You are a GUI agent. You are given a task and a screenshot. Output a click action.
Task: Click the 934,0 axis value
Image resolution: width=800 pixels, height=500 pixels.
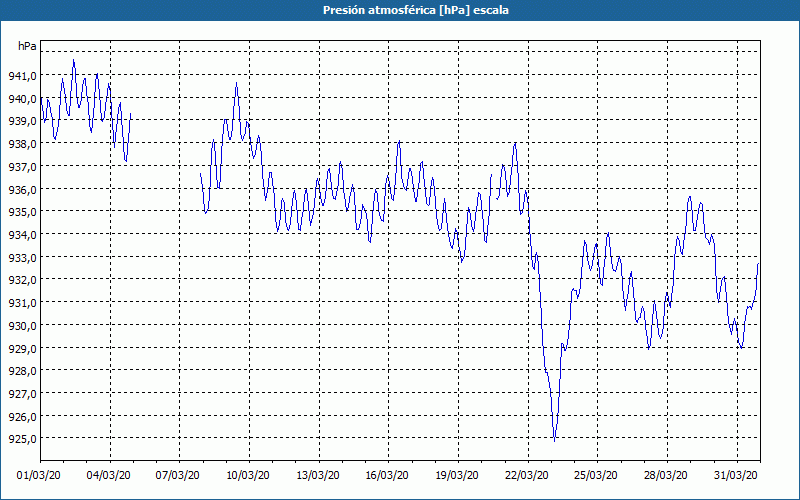coord(22,235)
